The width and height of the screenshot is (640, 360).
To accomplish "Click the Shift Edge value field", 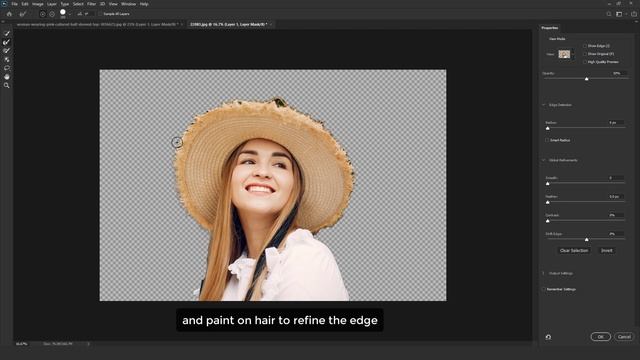I will [616, 234].
